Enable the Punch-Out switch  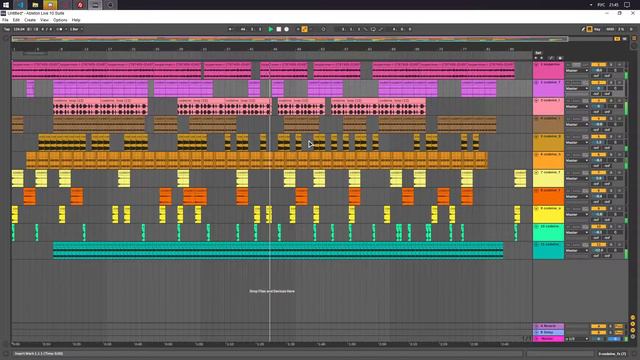(x=381, y=29)
